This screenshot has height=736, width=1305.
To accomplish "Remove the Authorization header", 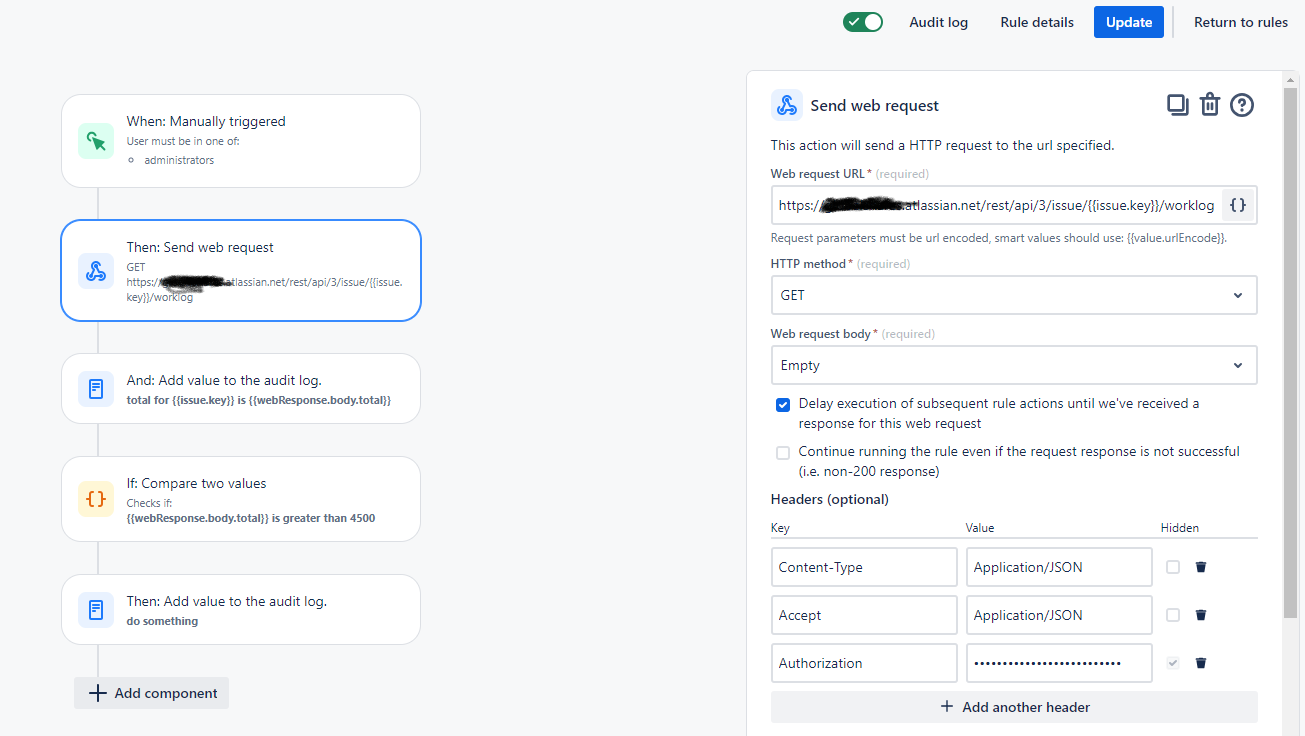I will (1200, 663).
